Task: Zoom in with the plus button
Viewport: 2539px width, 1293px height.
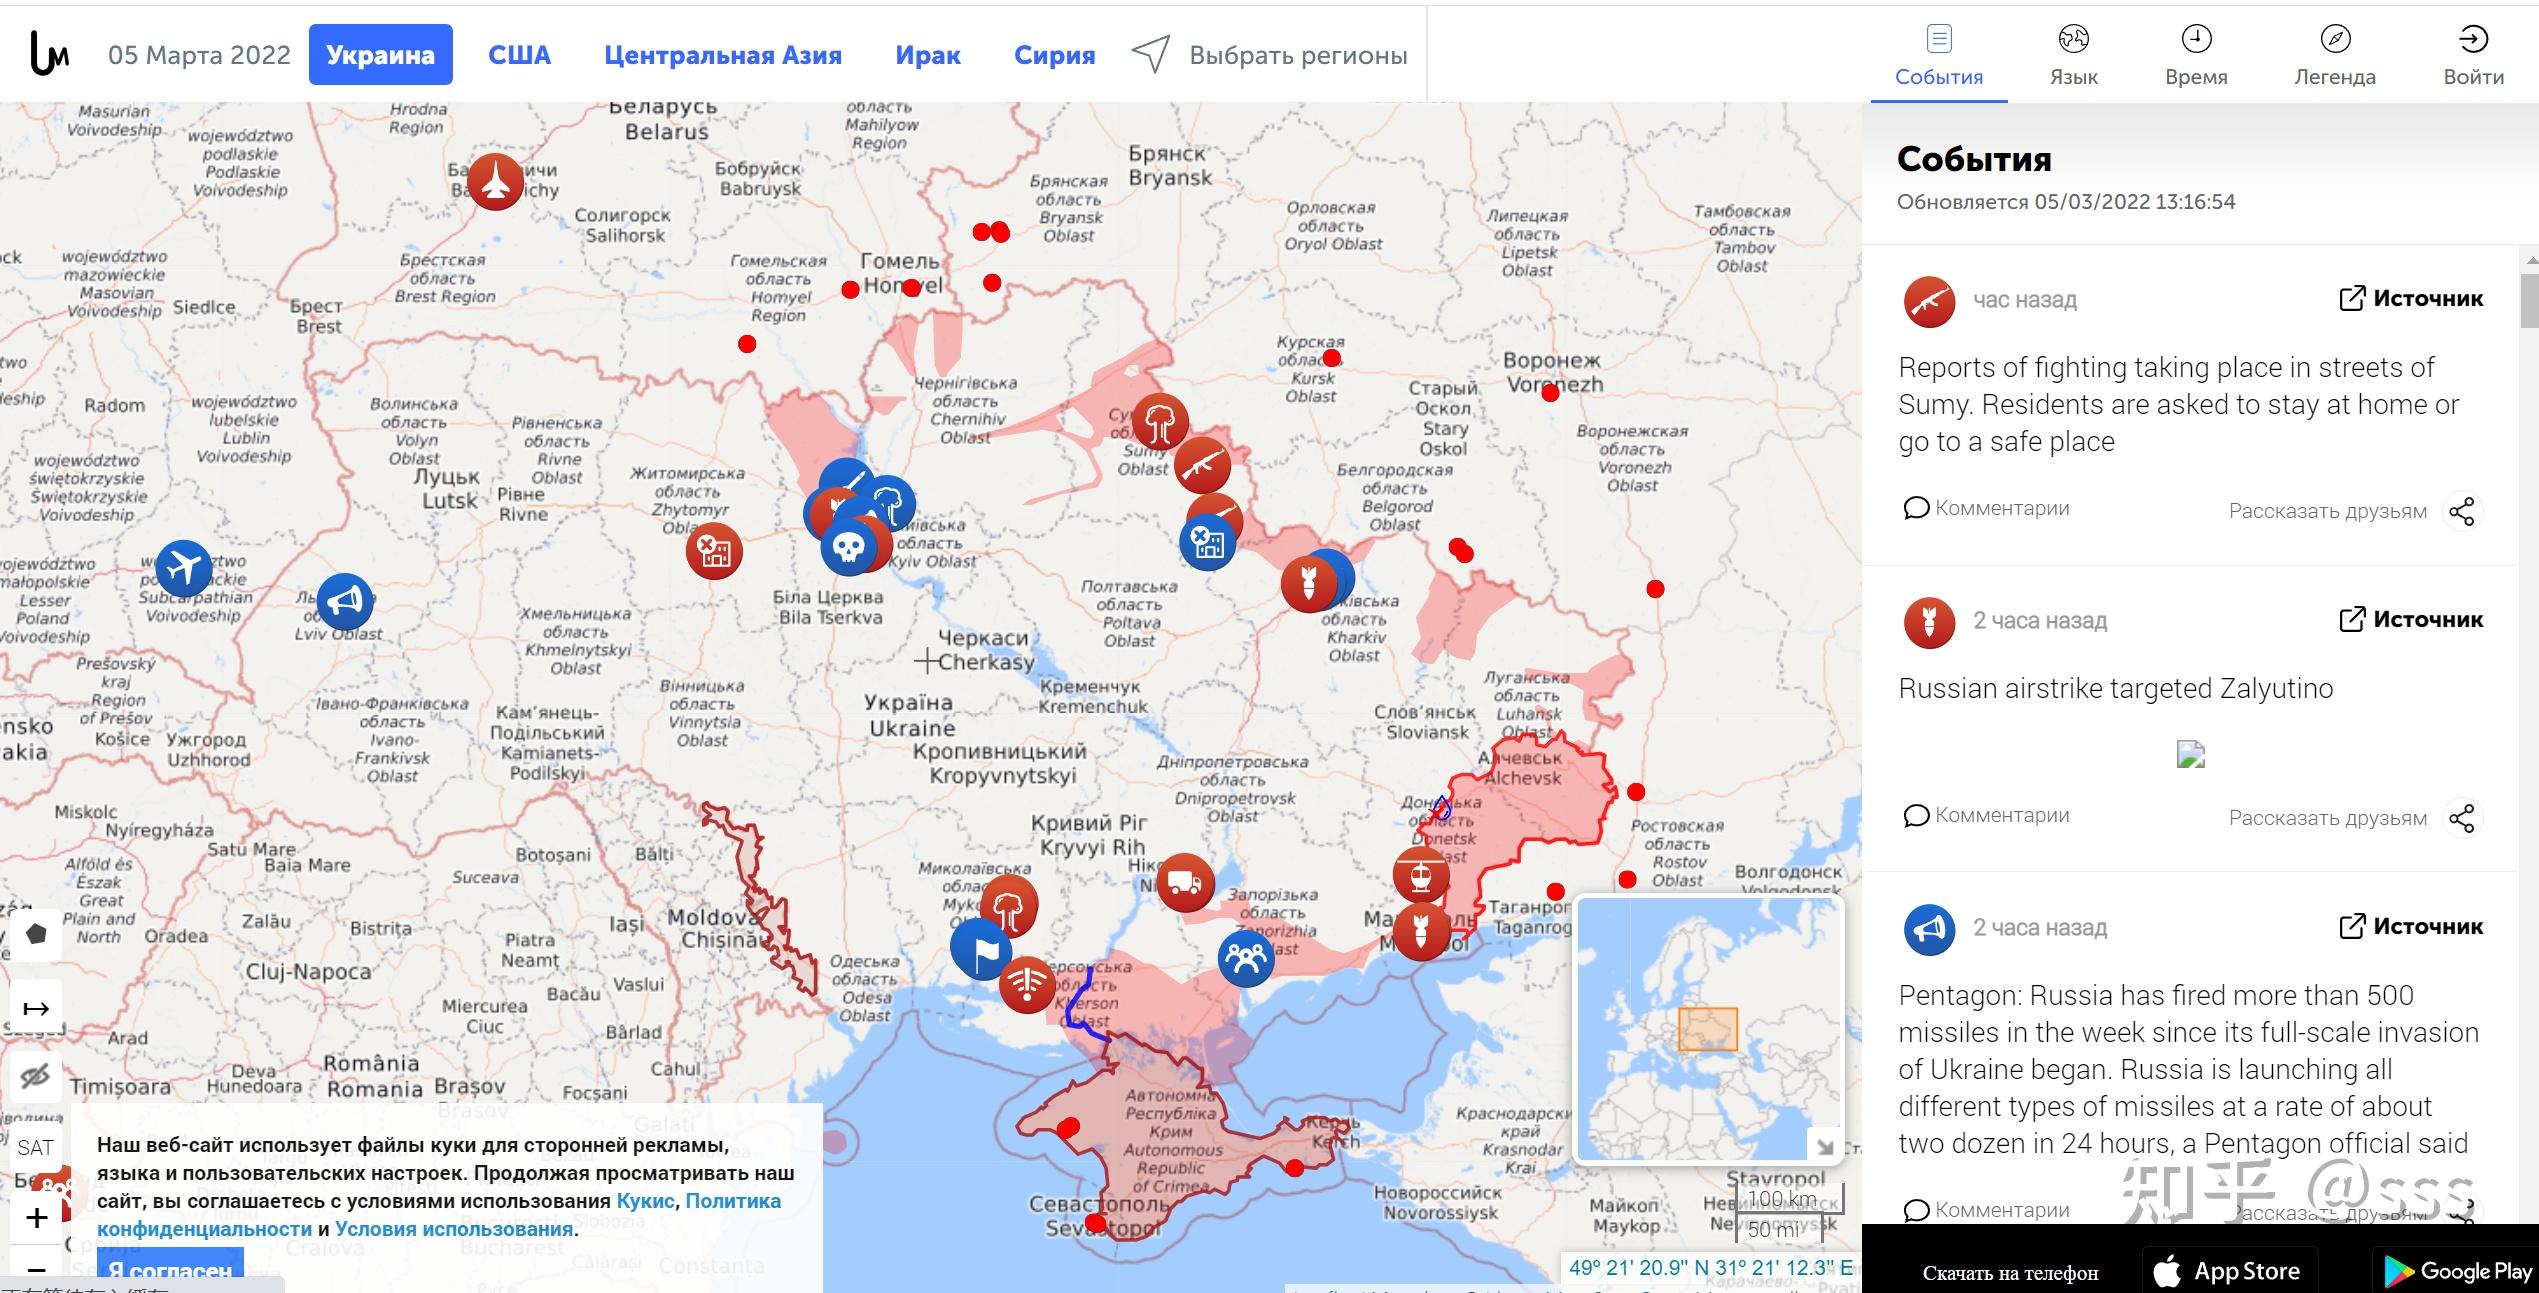Action: point(37,1218)
